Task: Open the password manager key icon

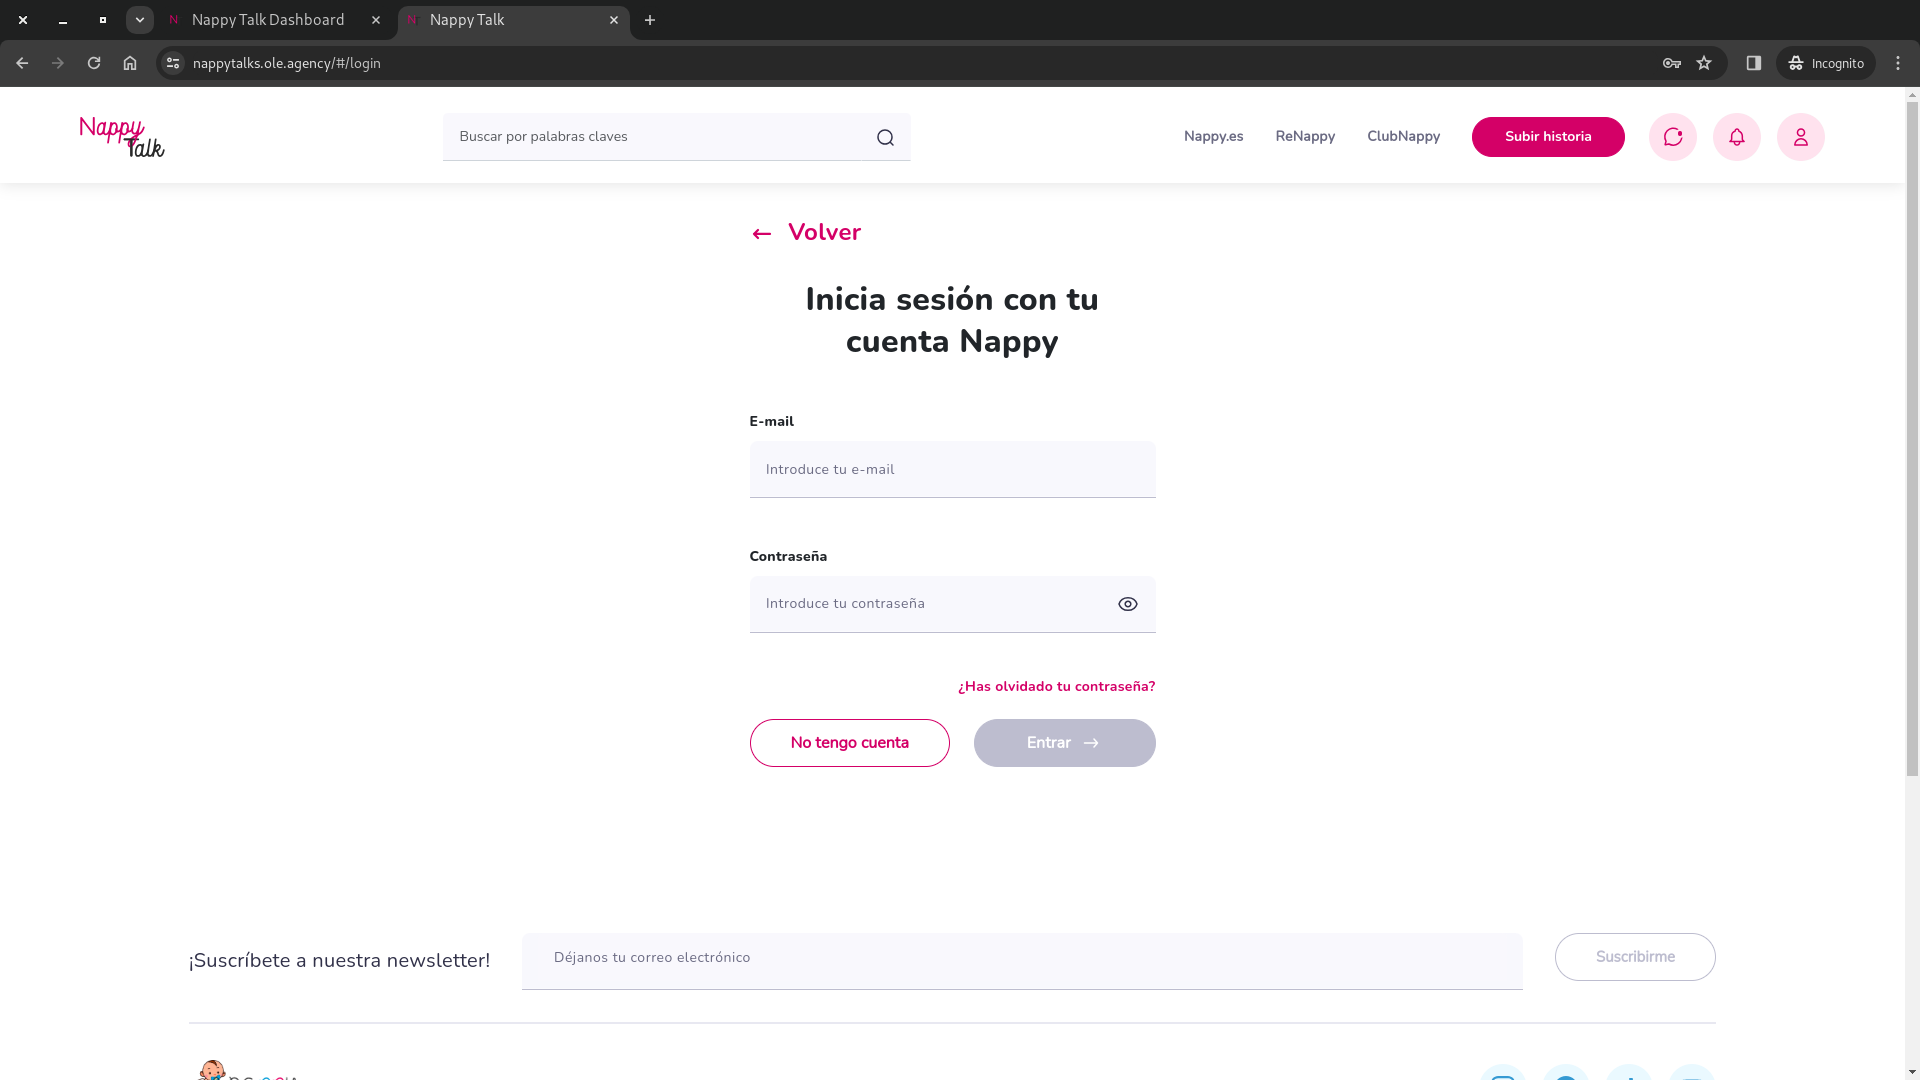Action: click(x=1672, y=63)
